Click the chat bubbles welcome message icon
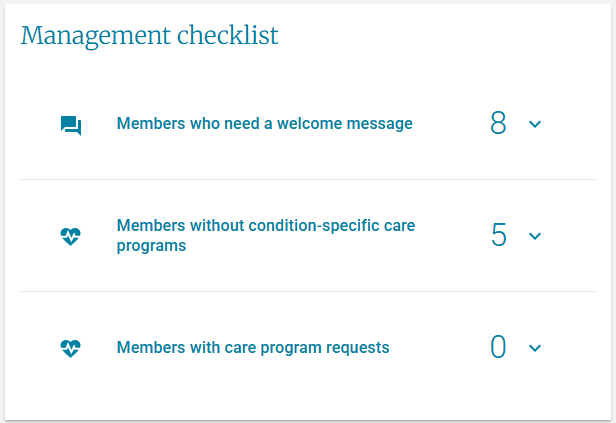This screenshot has height=423, width=616. 70,125
